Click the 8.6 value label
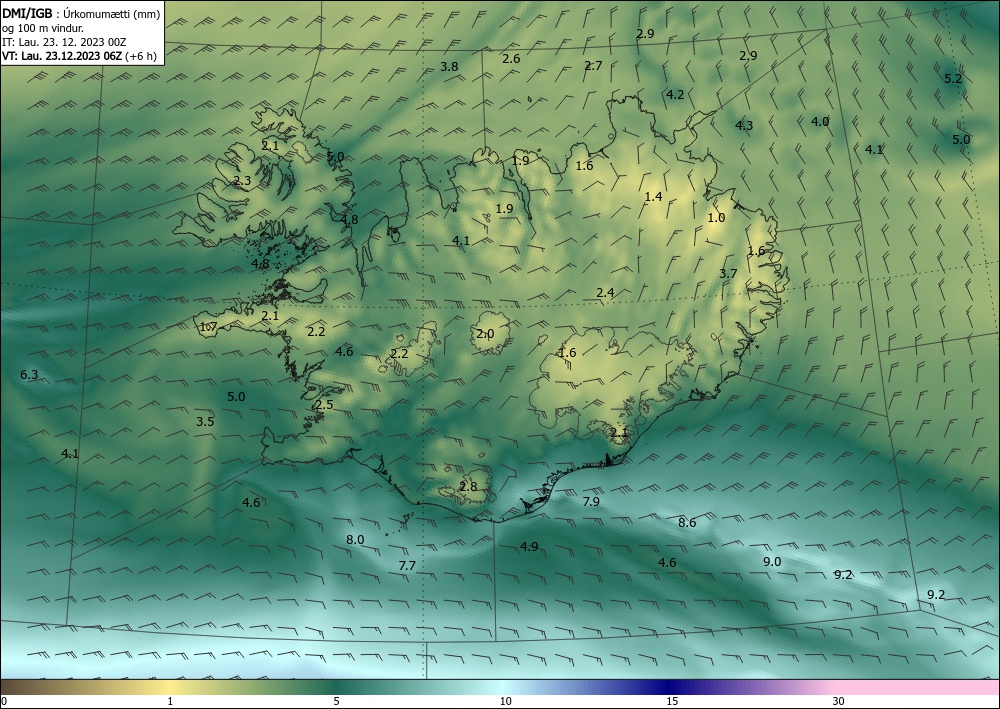Image resolution: width=1000 pixels, height=709 pixels. (687, 523)
